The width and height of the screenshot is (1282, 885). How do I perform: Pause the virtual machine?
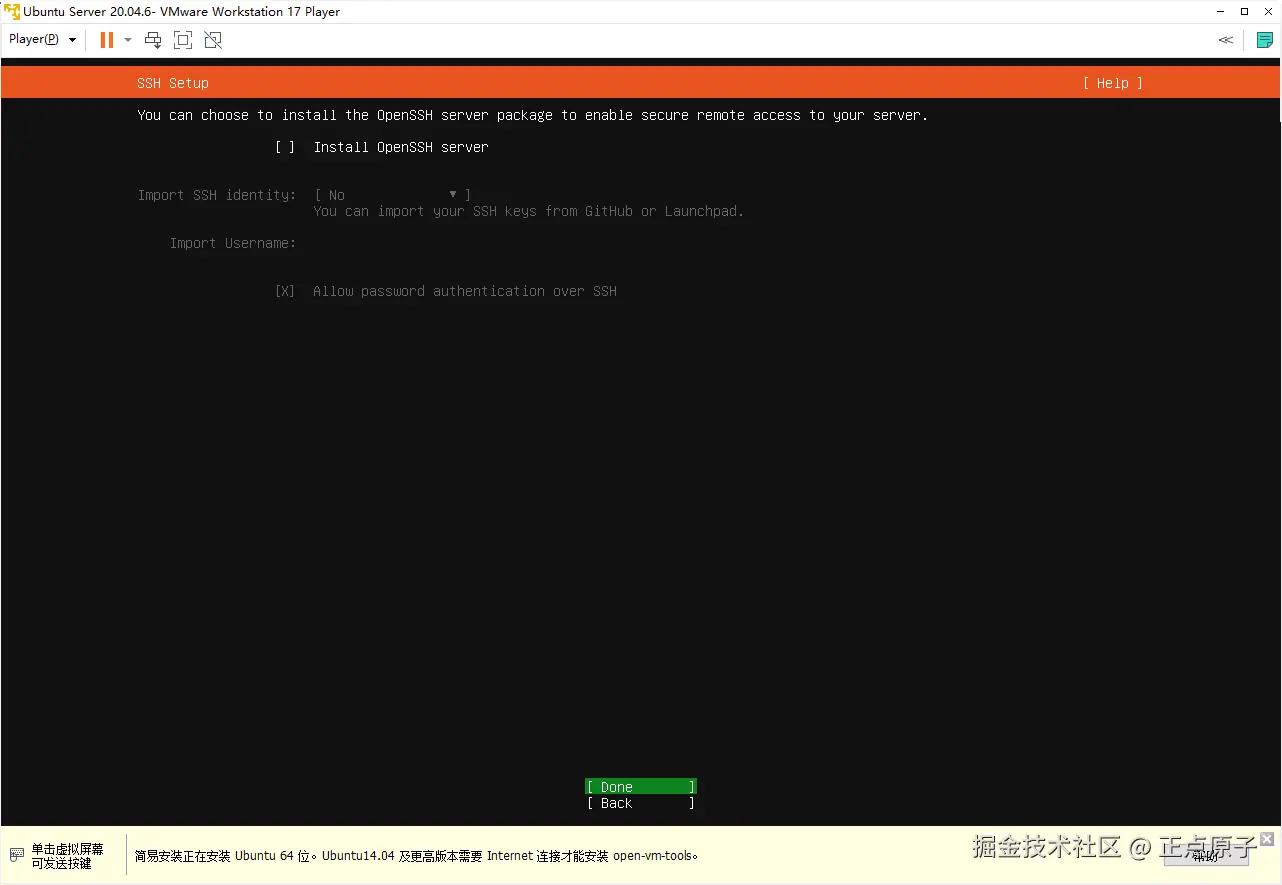106,40
